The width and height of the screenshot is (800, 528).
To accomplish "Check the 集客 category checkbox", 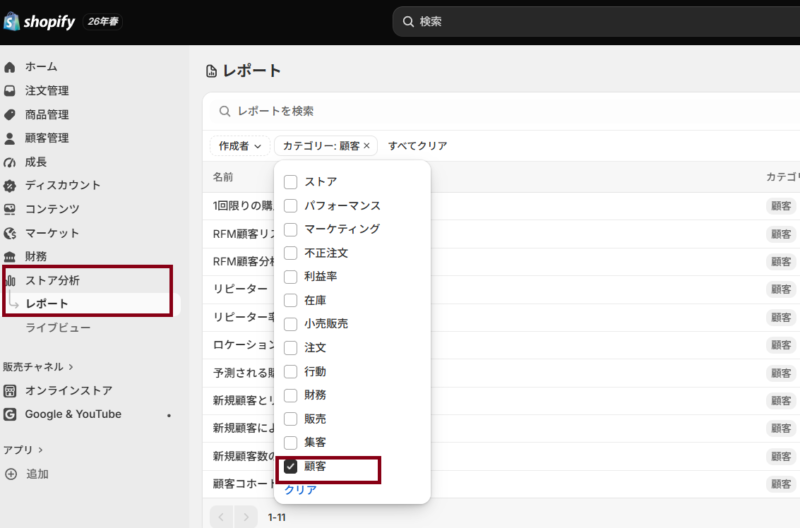I will [x=290, y=443].
